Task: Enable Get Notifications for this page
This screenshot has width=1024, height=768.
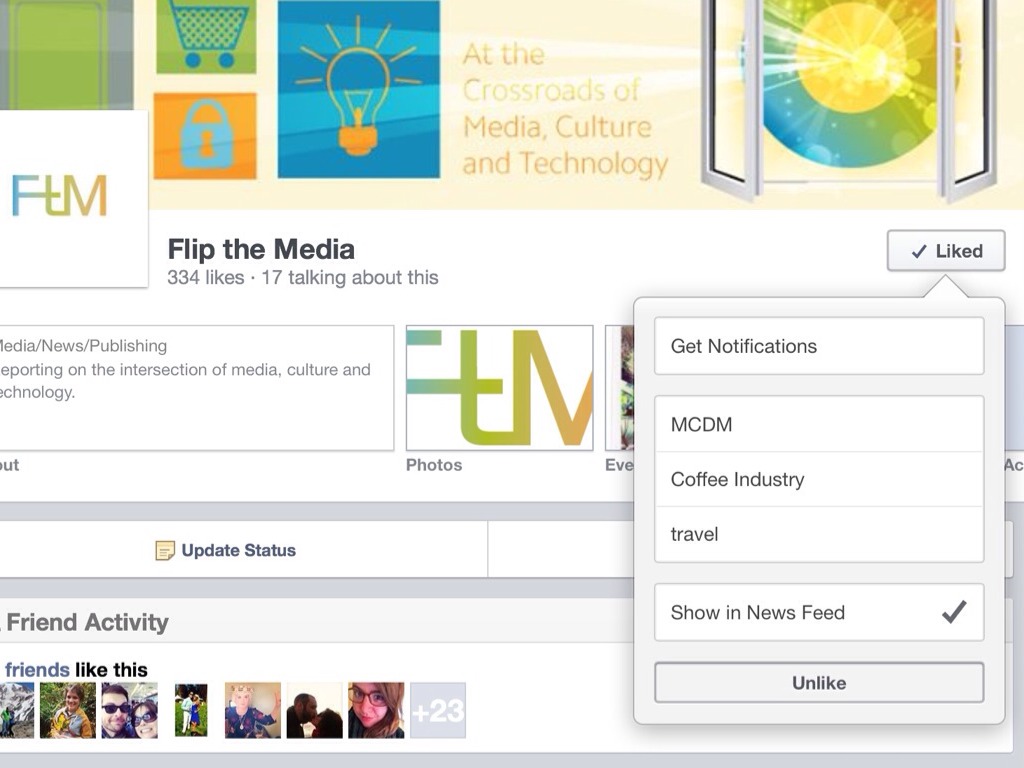Action: (x=819, y=346)
